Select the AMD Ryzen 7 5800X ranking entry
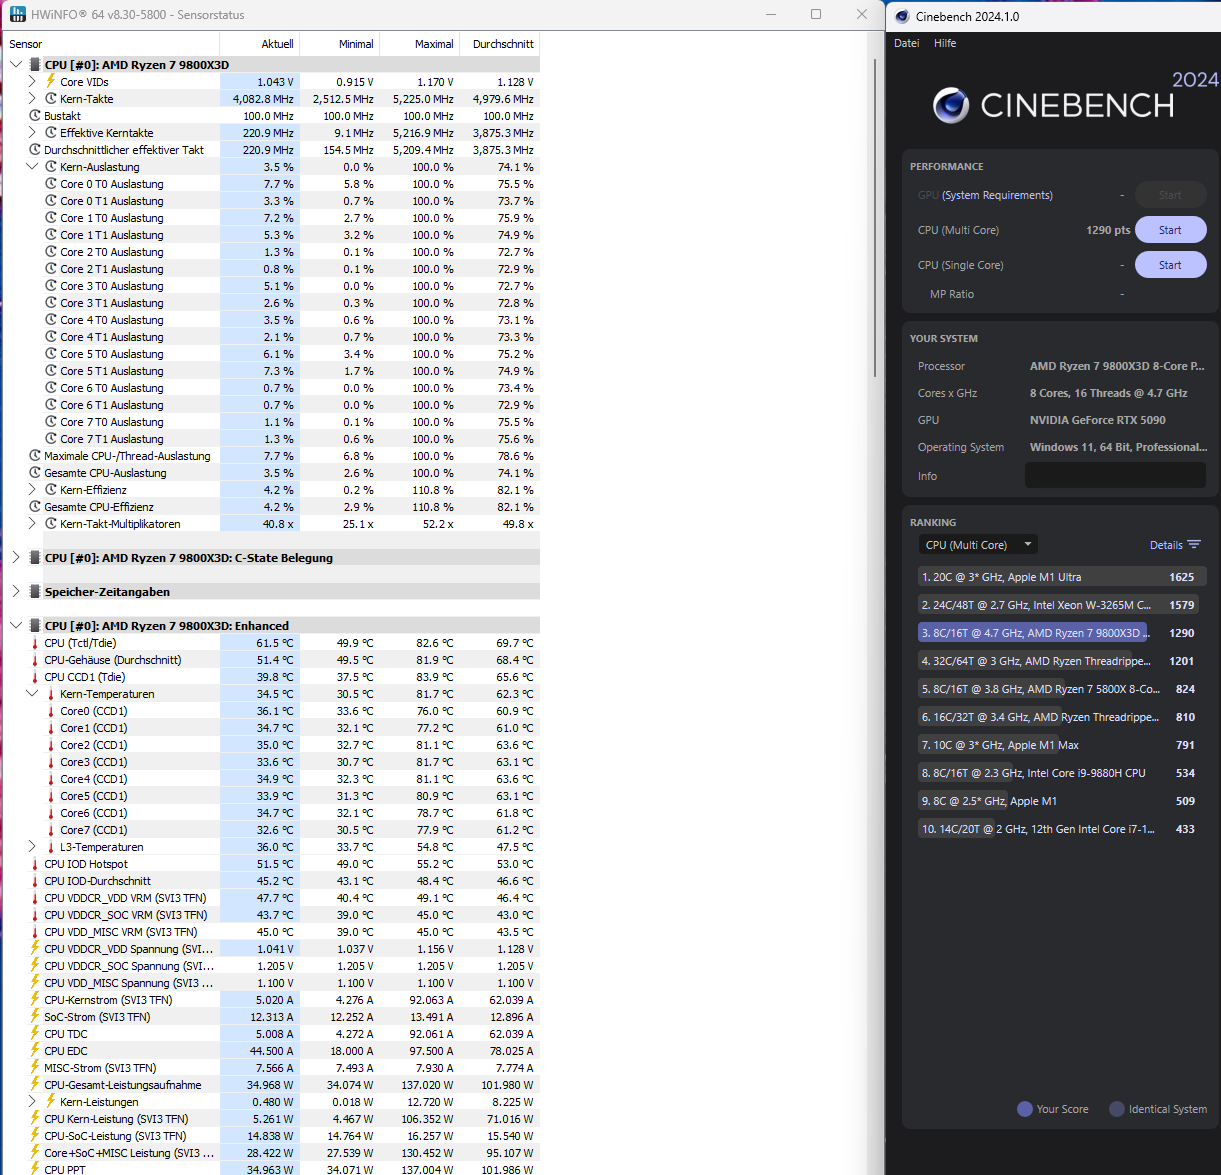 [1062, 689]
